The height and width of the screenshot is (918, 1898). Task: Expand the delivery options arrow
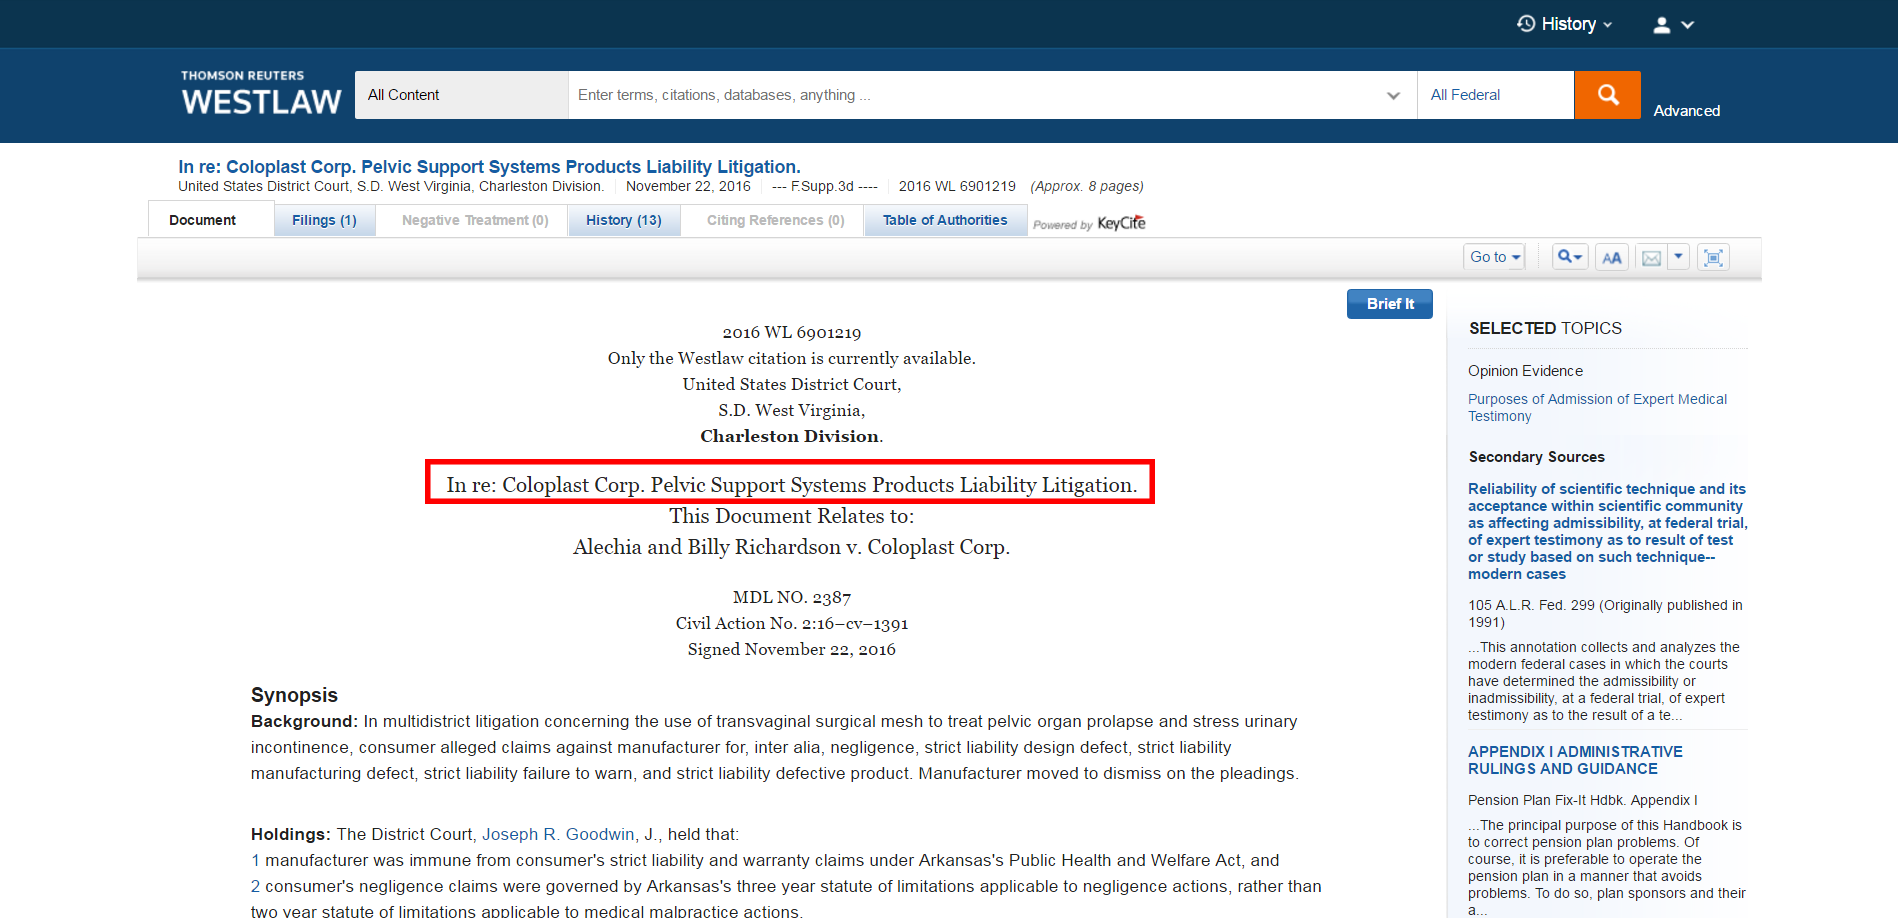point(1679,257)
